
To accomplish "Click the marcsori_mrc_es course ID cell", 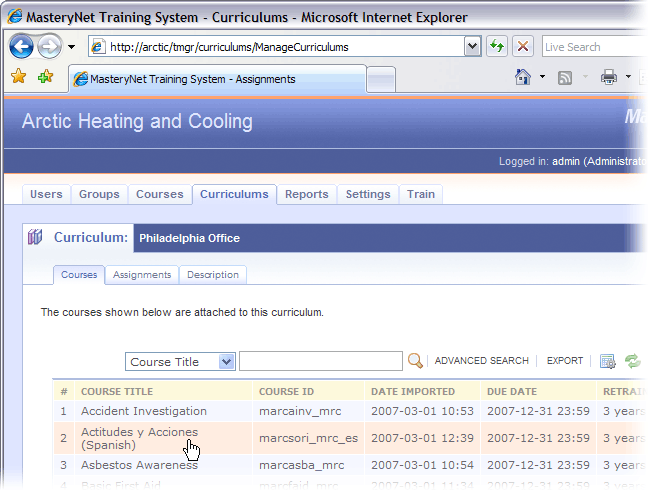I will (x=308, y=438).
